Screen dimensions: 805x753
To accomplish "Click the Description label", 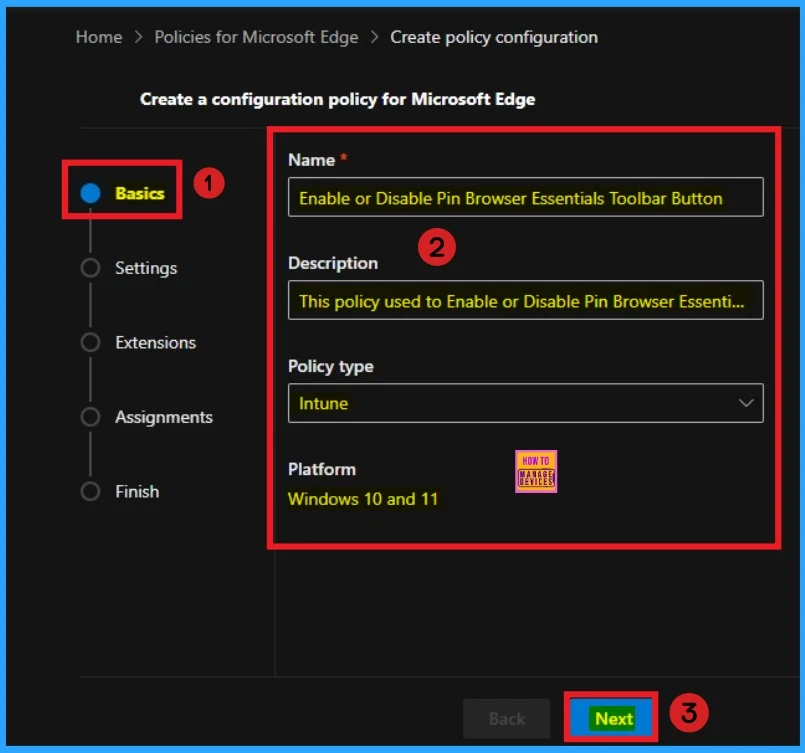I will (333, 263).
